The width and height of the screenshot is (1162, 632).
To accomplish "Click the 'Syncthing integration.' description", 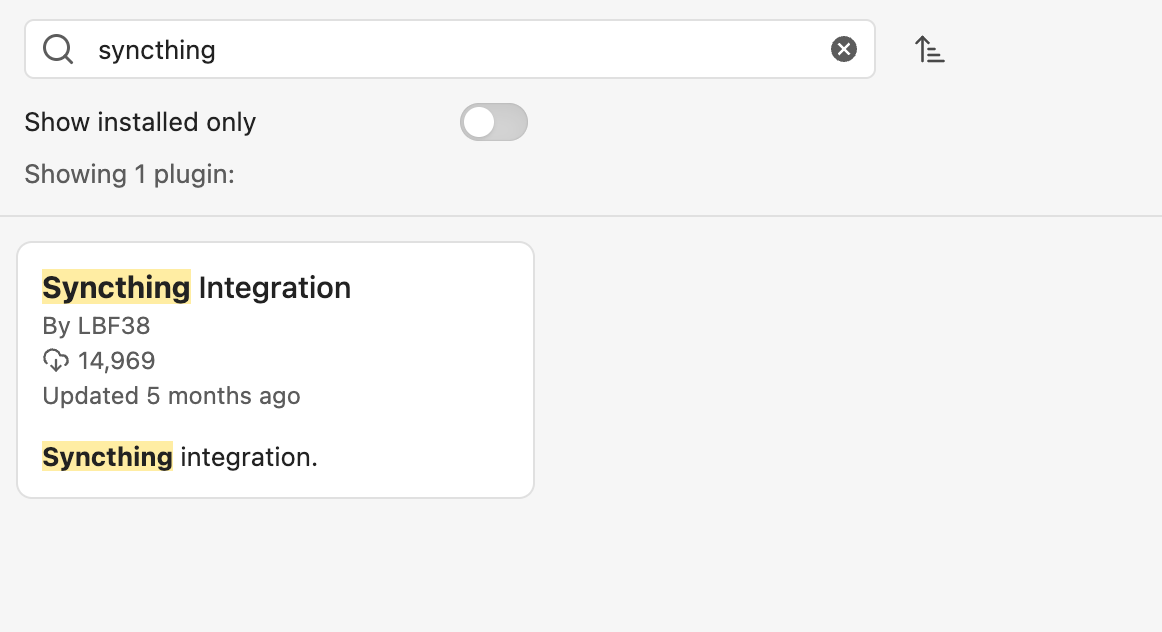I will point(180,457).
